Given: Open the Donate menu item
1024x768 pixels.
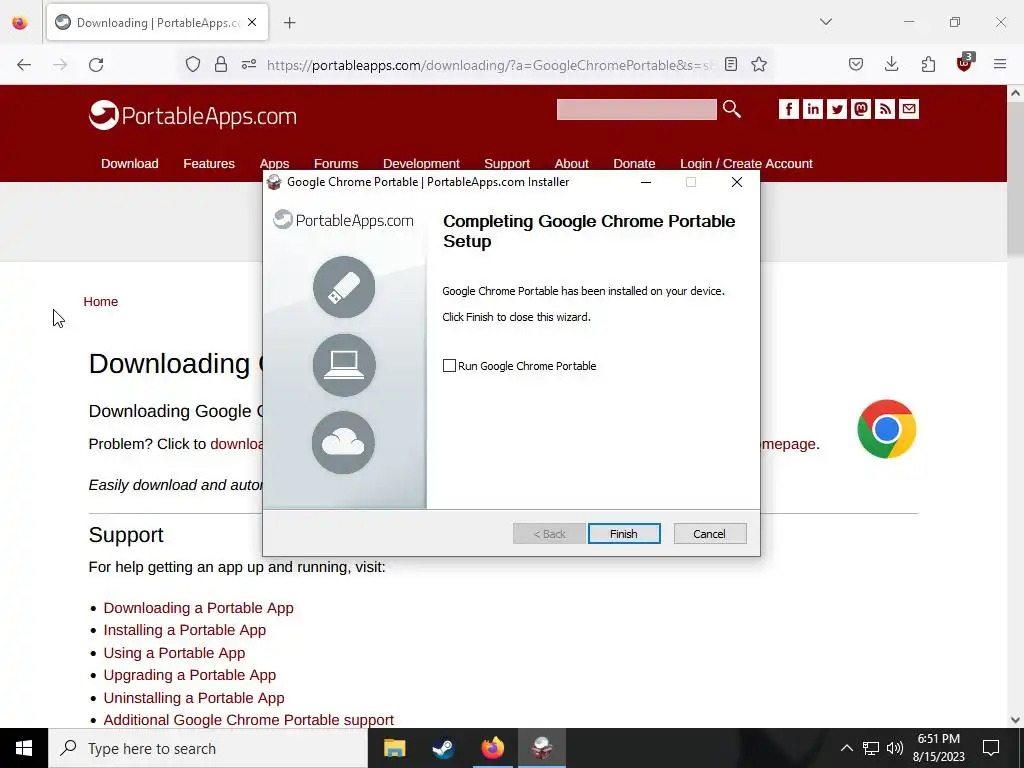Looking at the screenshot, I should [x=634, y=163].
